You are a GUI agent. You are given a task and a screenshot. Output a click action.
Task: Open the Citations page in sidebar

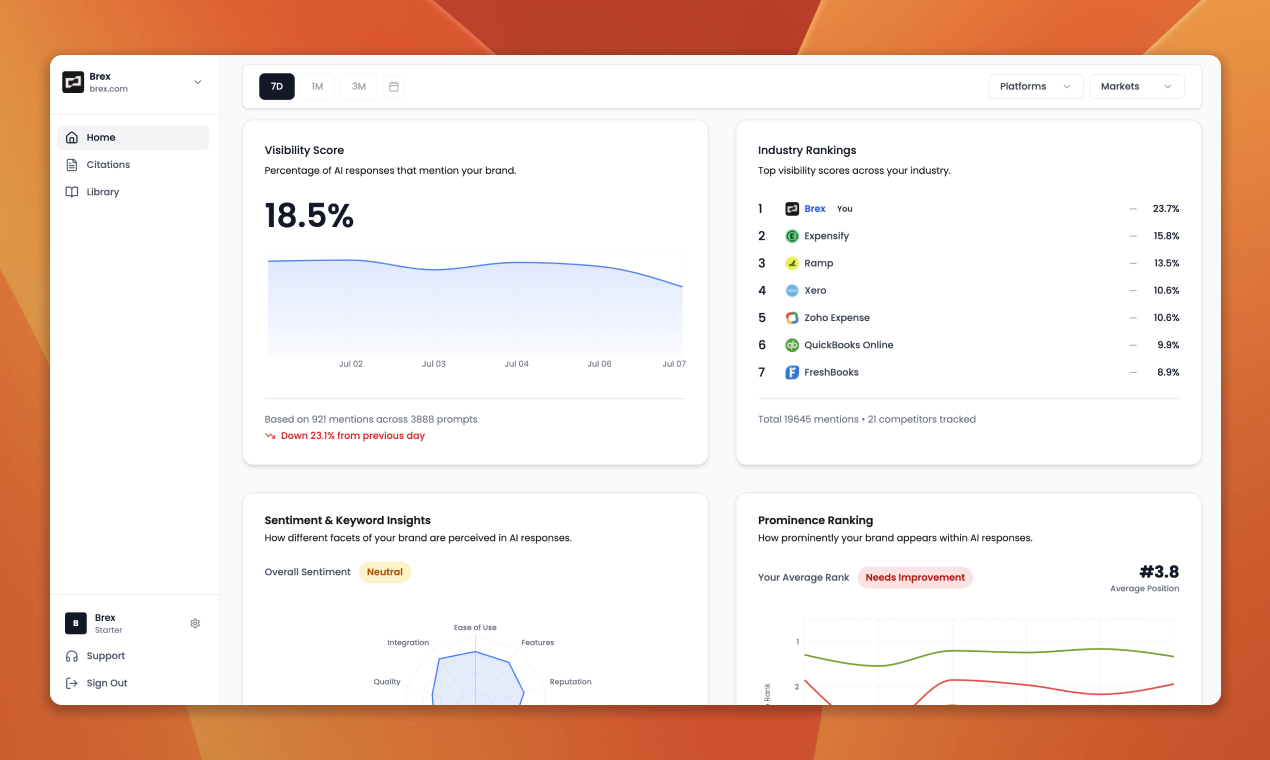click(x=133, y=164)
